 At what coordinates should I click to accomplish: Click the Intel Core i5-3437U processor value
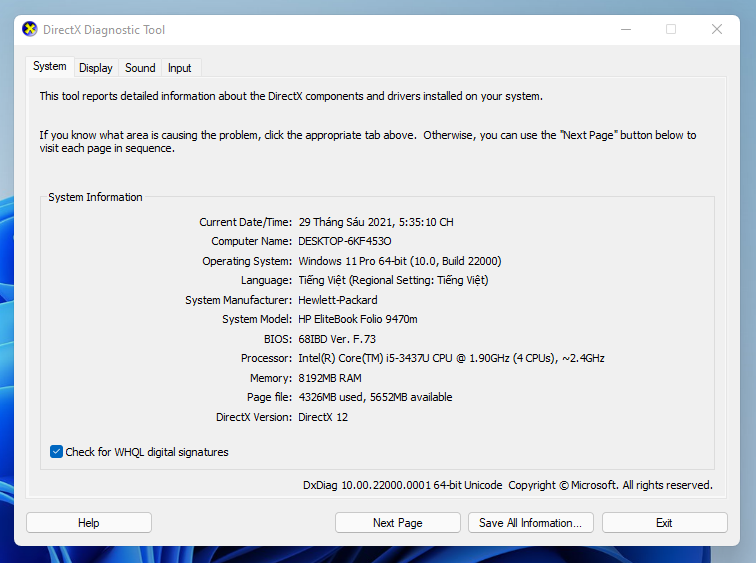point(451,358)
